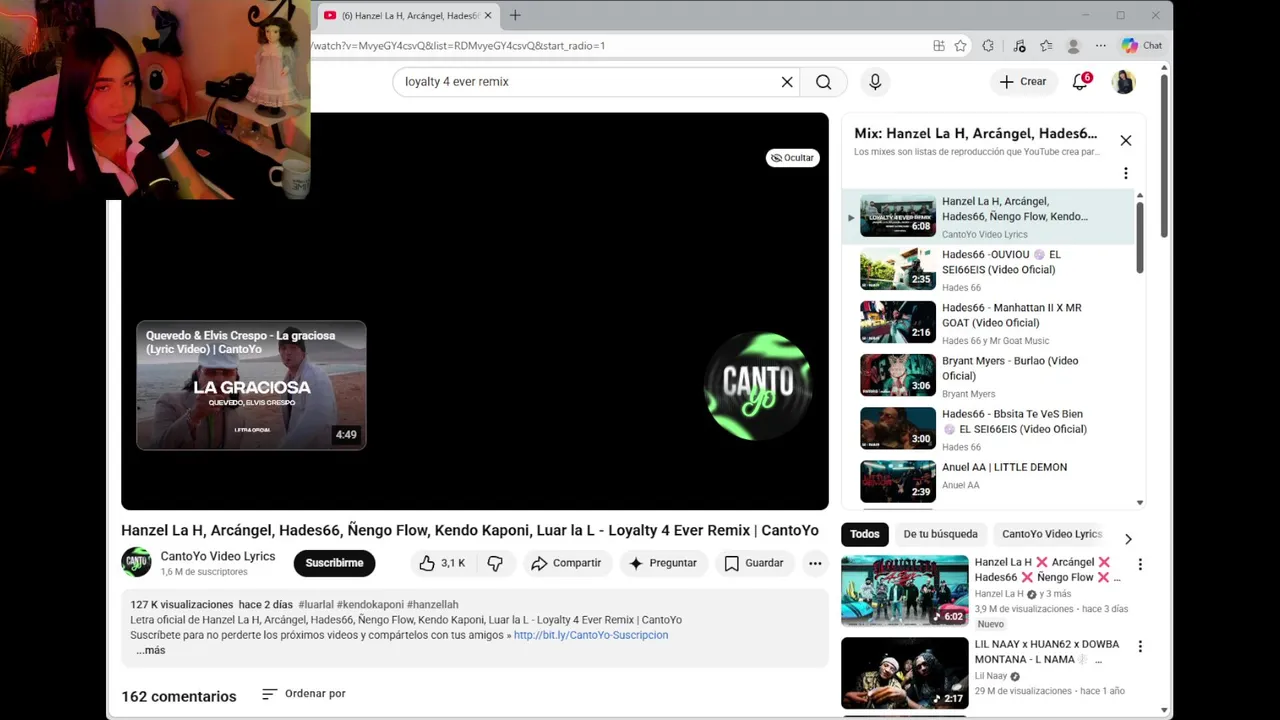Play Hades66 - OUVIOU playlist item

[x=988, y=269]
